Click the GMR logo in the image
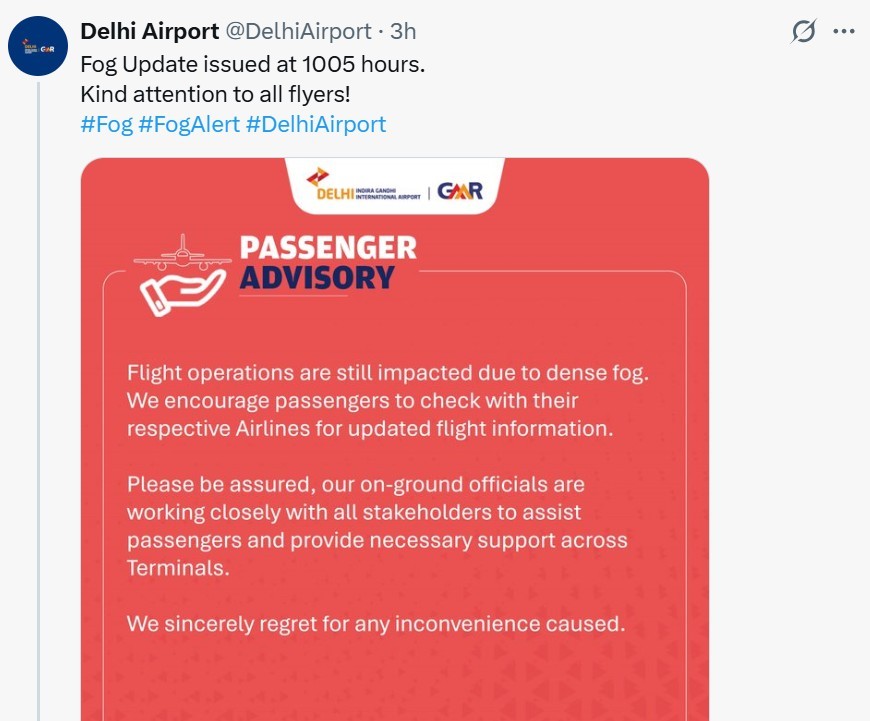The image size is (870, 721). [461, 188]
